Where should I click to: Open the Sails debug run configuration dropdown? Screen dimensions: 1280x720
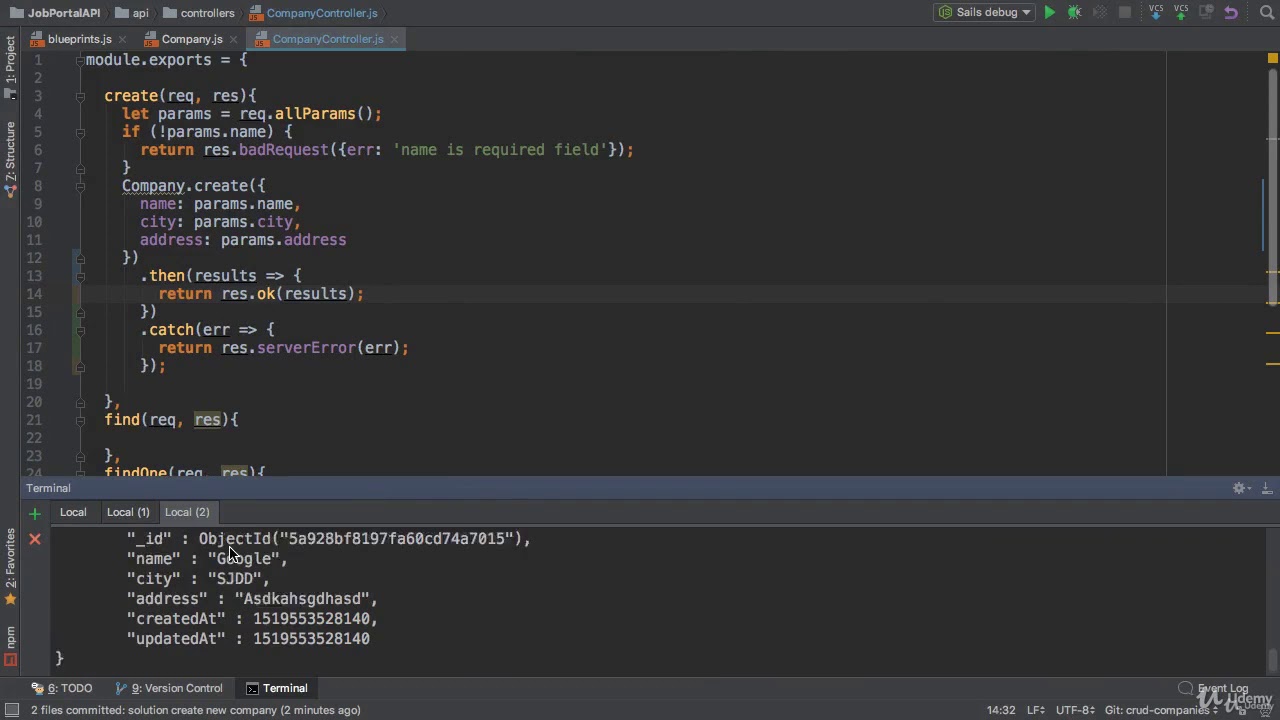[985, 13]
